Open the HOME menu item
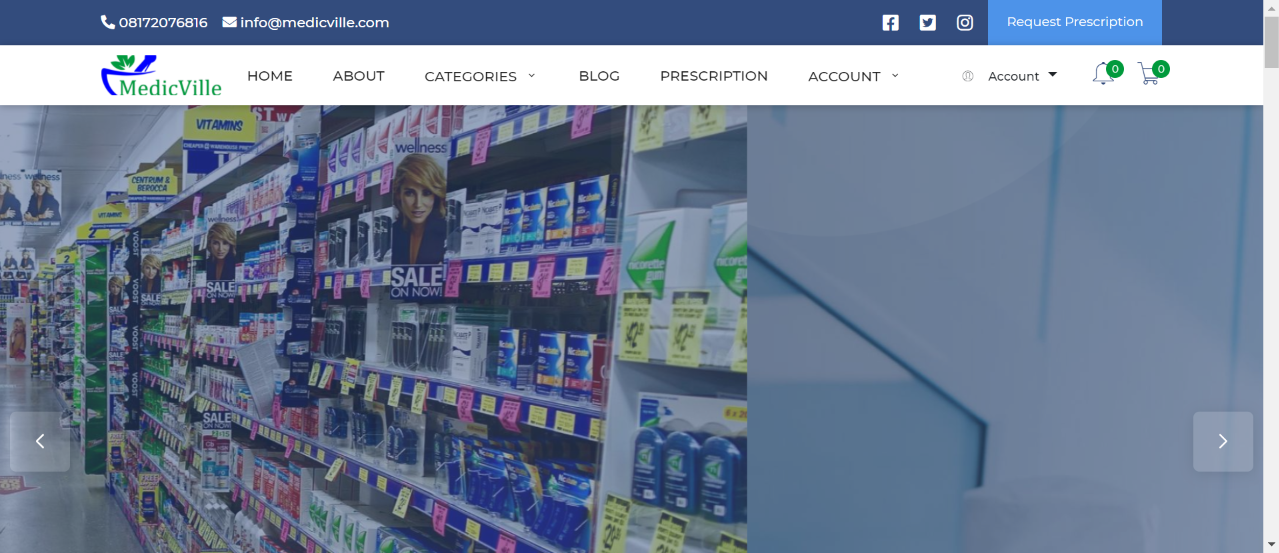Viewport: 1279px width, 553px height. (x=270, y=76)
